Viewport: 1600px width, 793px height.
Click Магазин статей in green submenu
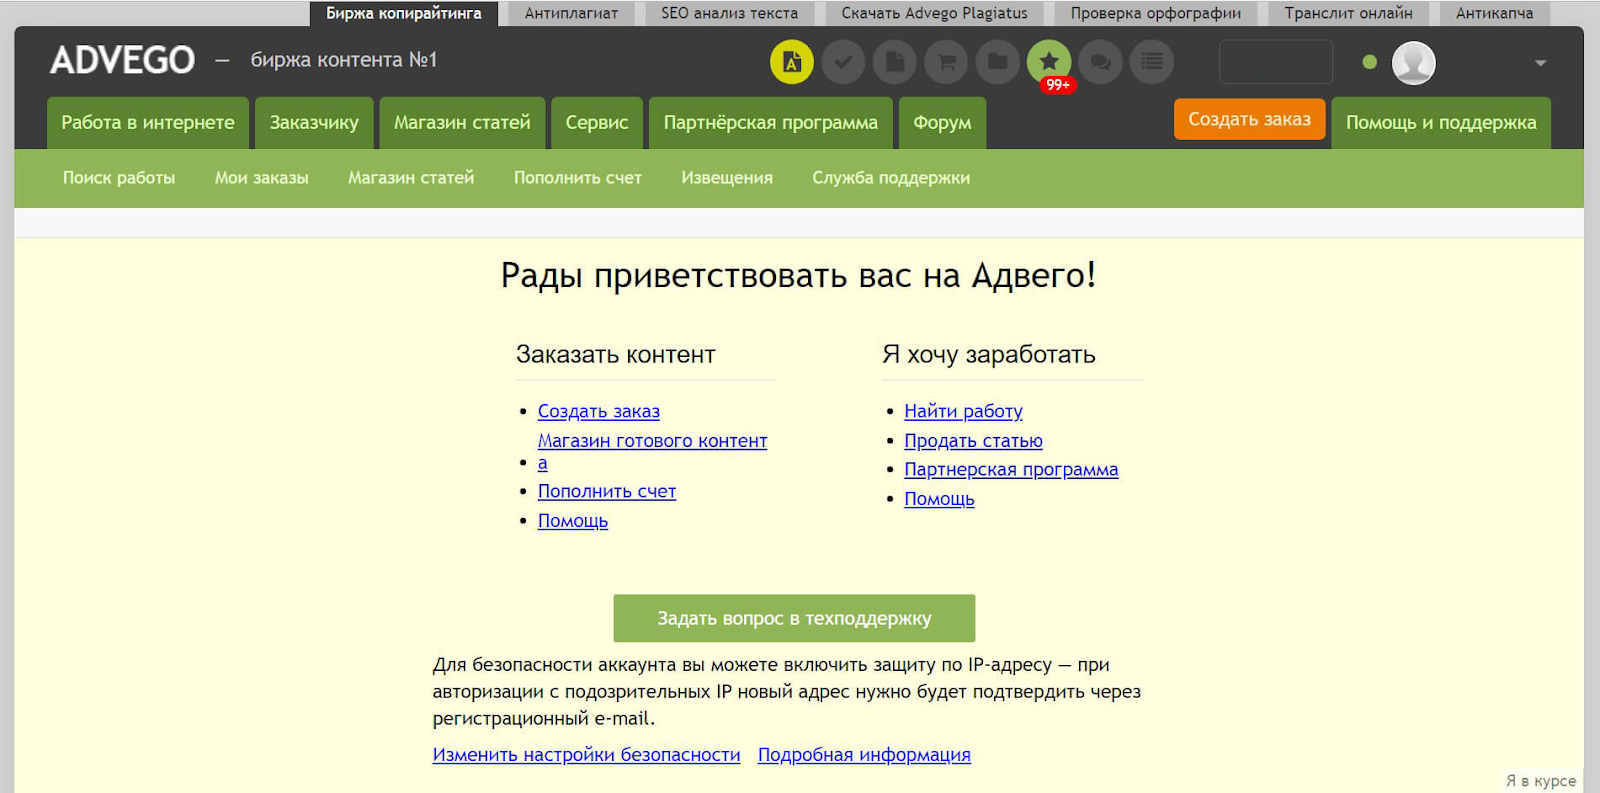coord(411,178)
